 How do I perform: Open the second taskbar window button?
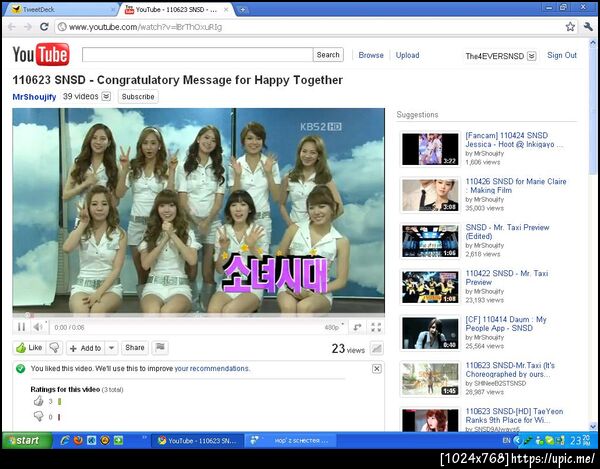pos(290,441)
